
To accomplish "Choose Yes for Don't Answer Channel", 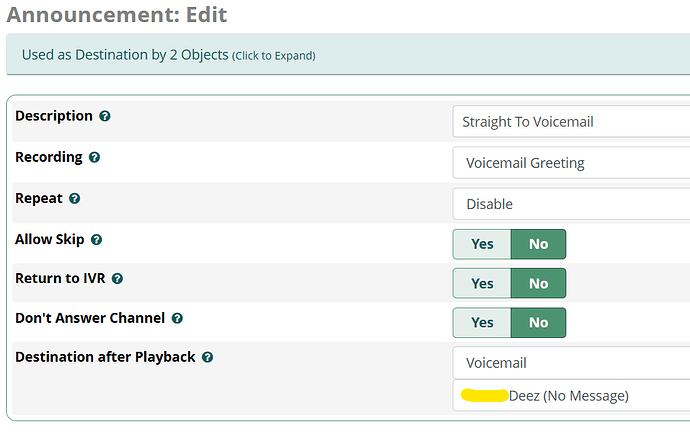I will coord(482,323).
